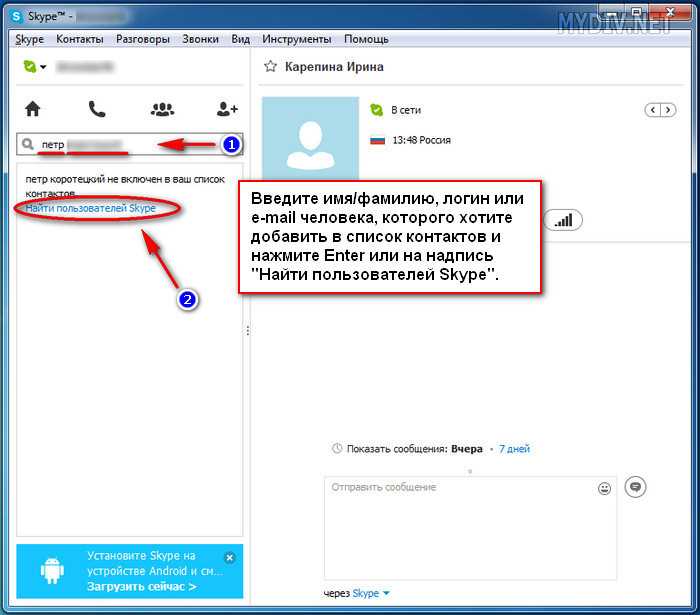Image resolution: width=700 pixels, height=615 pixels.
Task: Focus the contact search field
Action: tap(129, 144)
